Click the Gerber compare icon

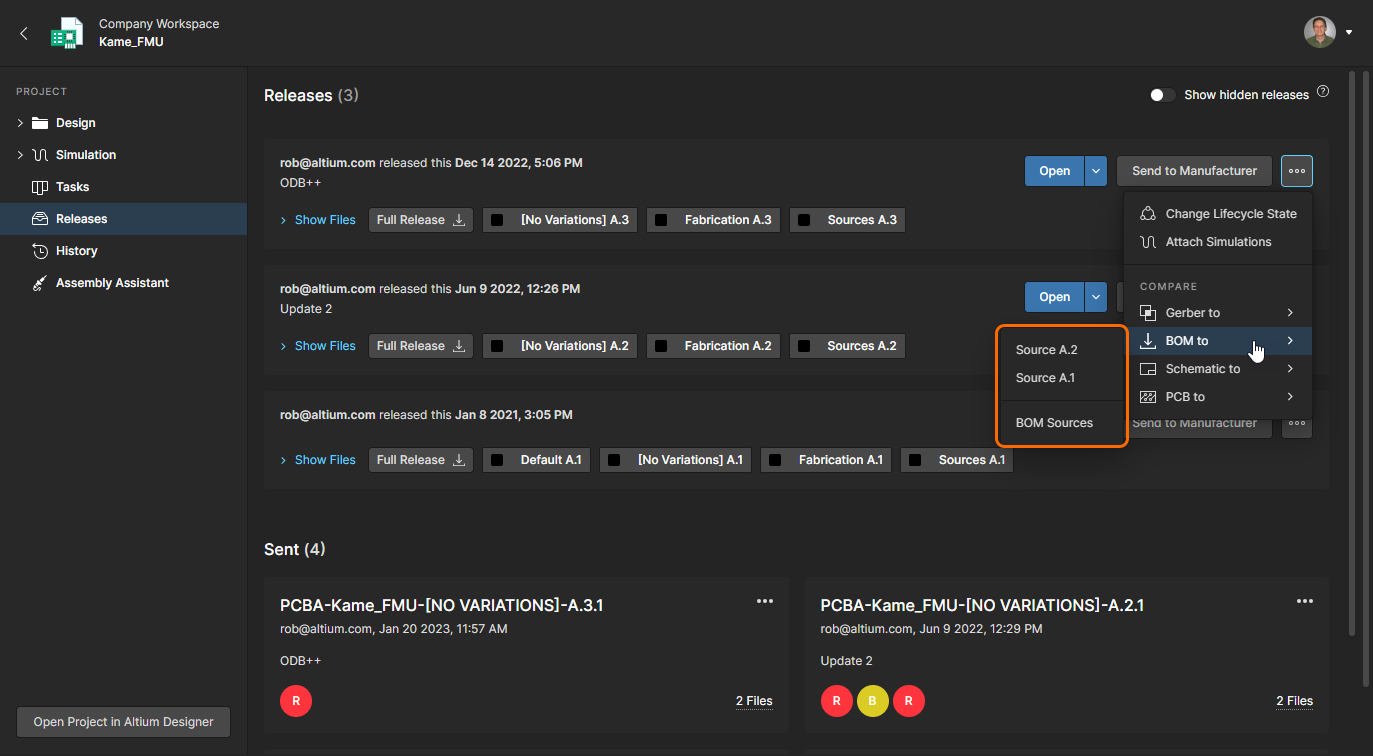pos(1148,313)
